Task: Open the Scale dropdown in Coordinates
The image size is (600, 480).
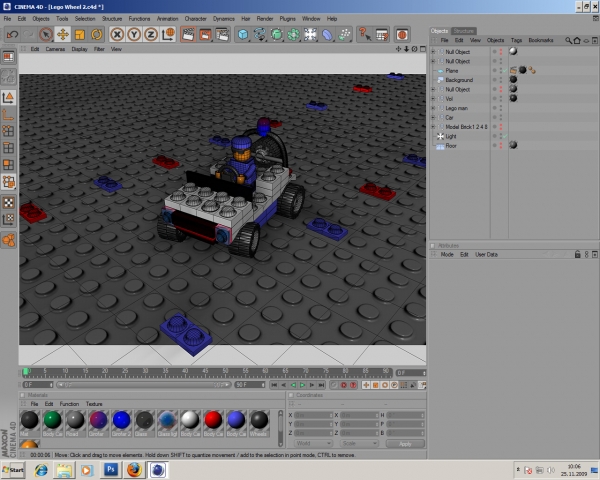Action: tap(359, 444)
